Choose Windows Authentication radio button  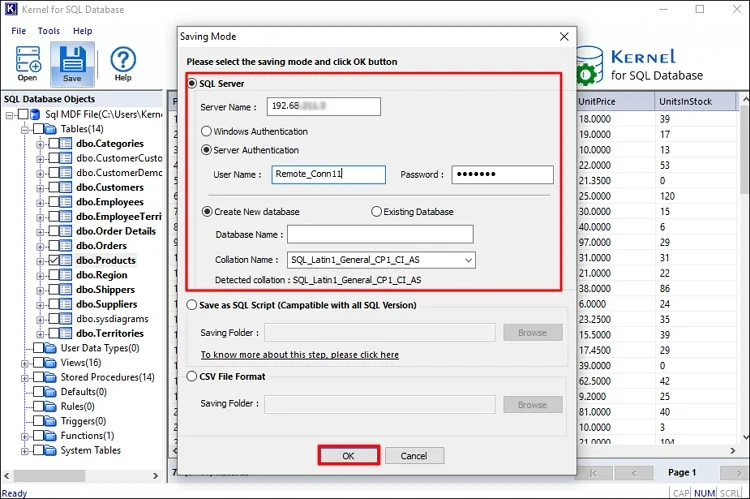coord(206,131)
